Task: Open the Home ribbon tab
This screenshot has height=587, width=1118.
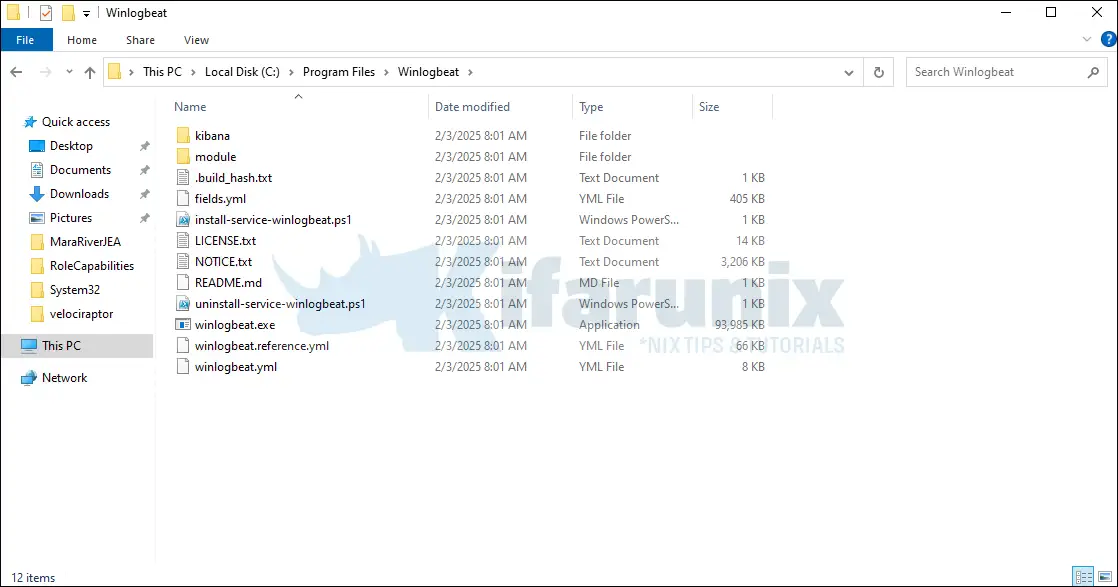Action: (82, 40)
